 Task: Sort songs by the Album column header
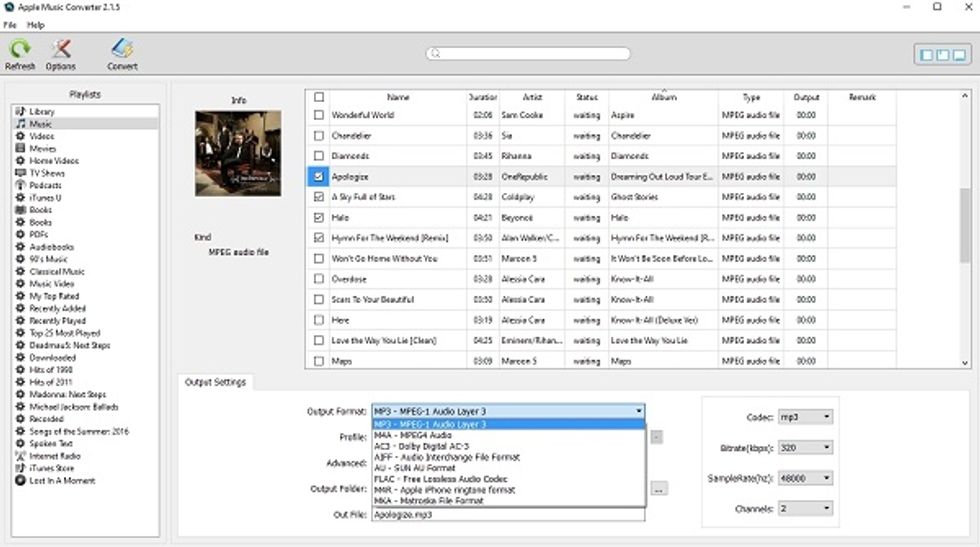(x=664, y=97)
